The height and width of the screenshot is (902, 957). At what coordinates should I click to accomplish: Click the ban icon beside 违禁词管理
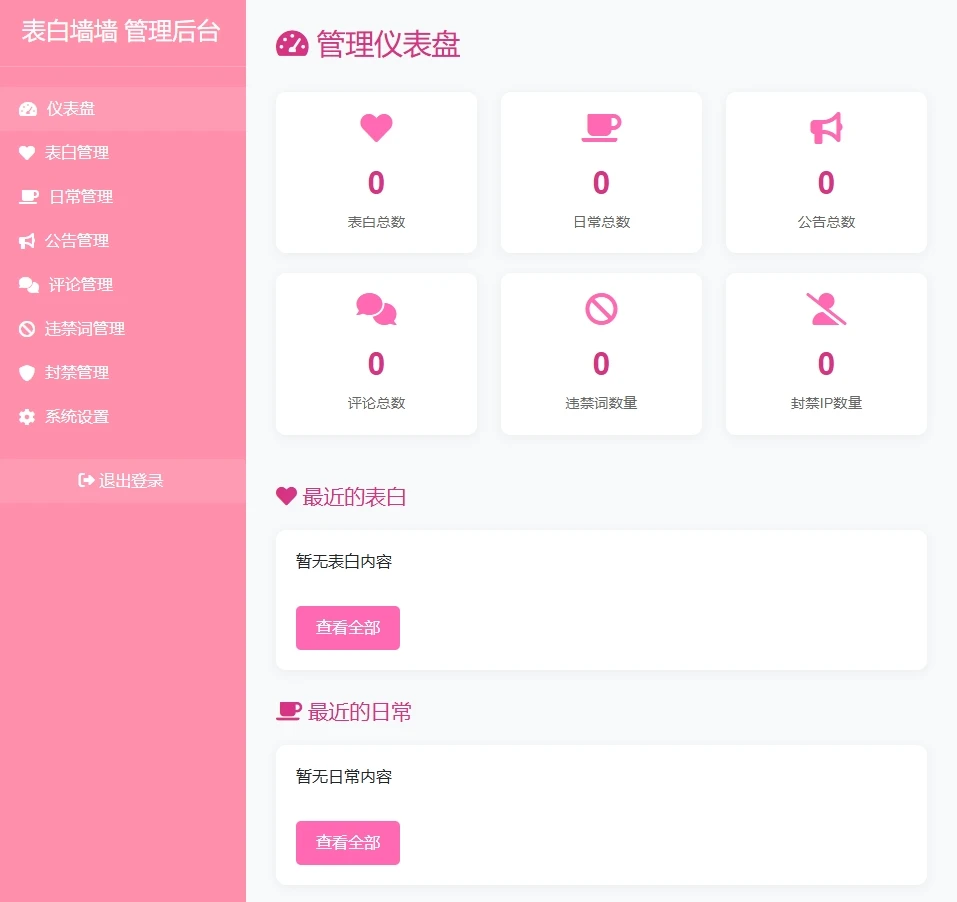coord(27,329)
